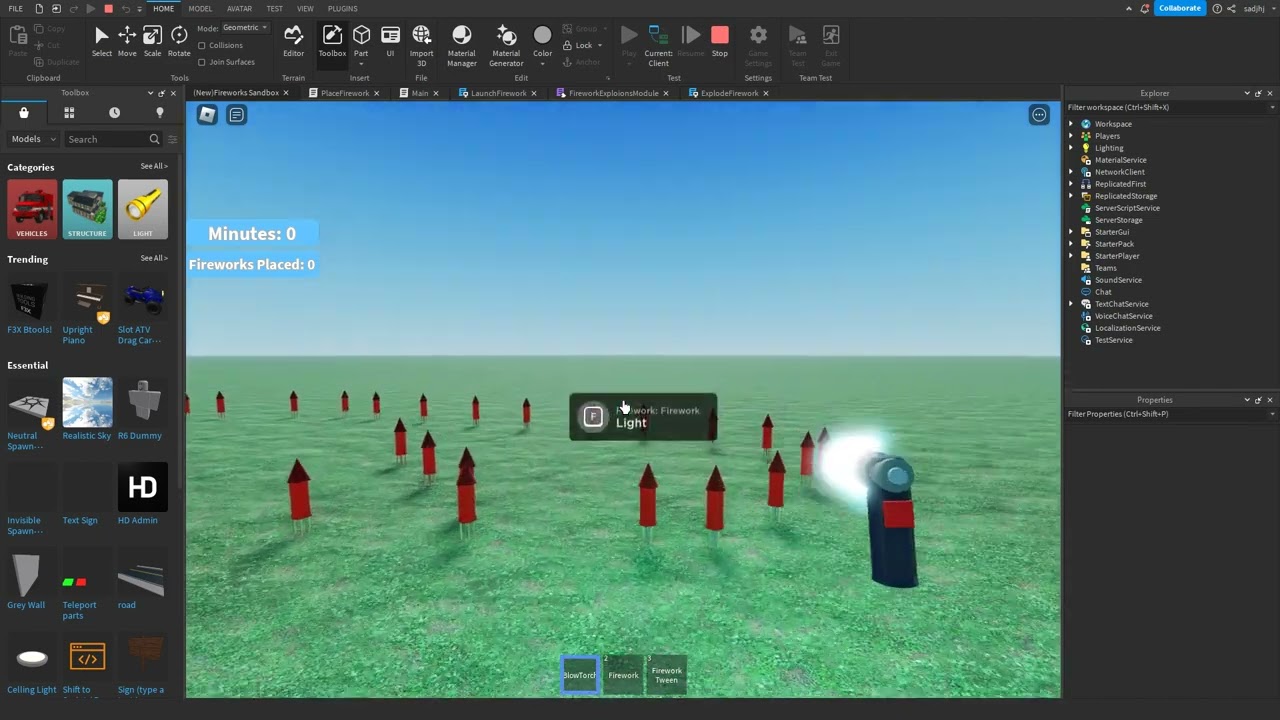Click the share icon near username
The image size is (1280, 720).
[1231, 8]
